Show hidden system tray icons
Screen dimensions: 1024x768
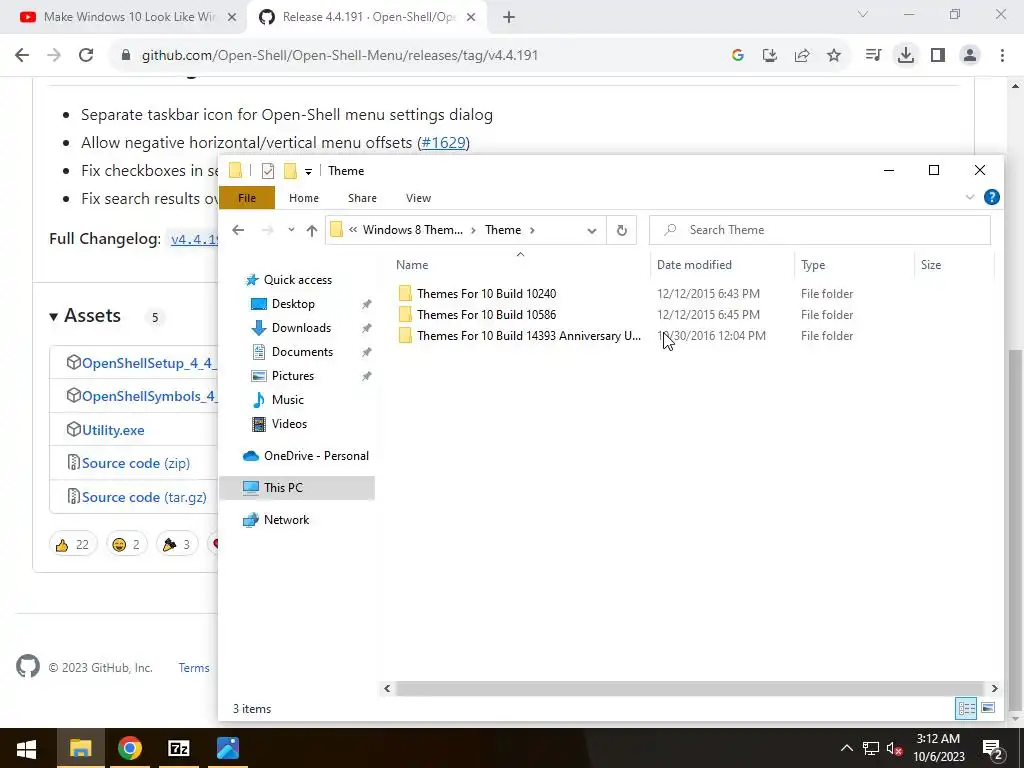[846, 748]
